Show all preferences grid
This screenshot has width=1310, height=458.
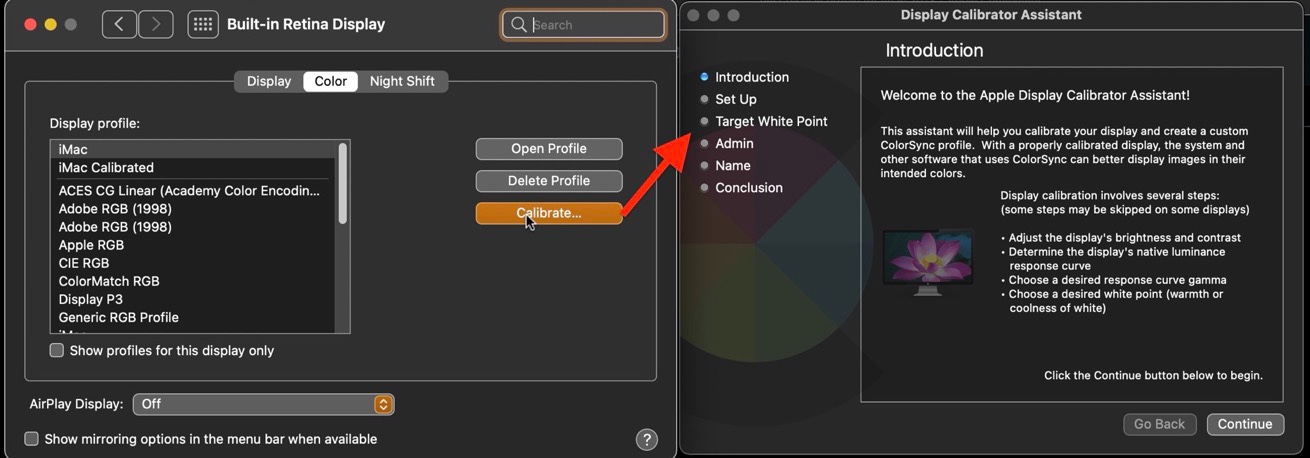[203, 24]
